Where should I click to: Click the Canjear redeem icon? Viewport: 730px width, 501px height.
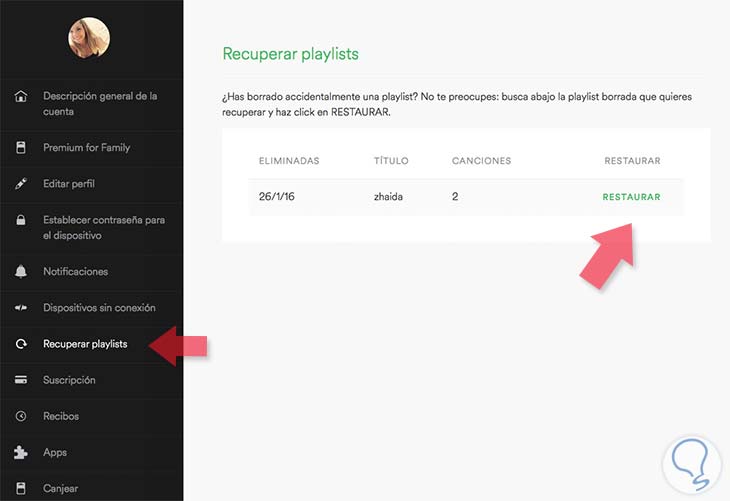click(x=21, y=488)
